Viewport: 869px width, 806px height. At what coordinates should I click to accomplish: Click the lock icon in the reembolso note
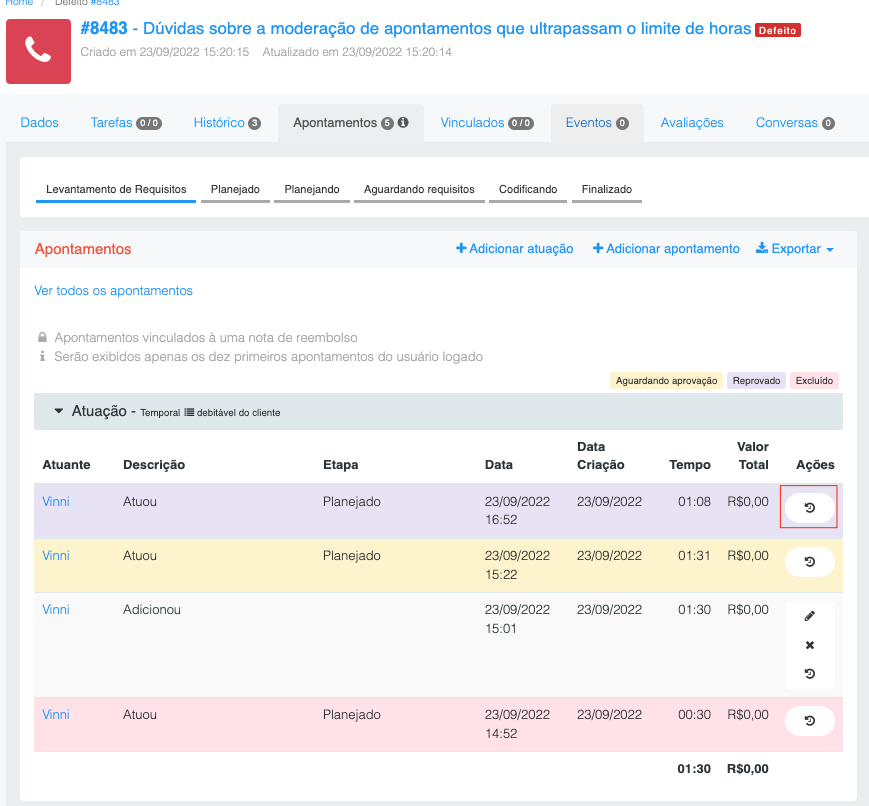[42, 337]
